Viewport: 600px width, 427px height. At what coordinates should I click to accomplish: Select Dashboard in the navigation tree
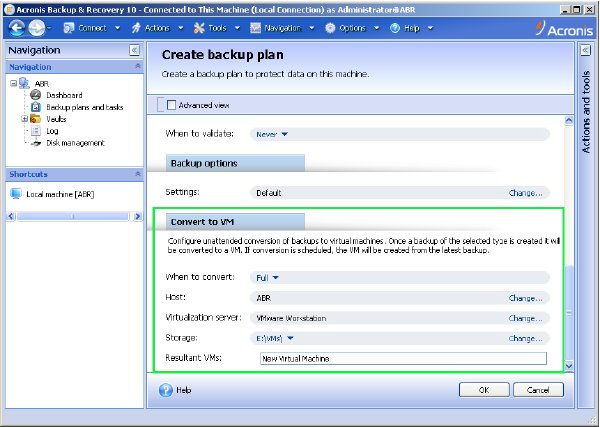pos(64,95)
